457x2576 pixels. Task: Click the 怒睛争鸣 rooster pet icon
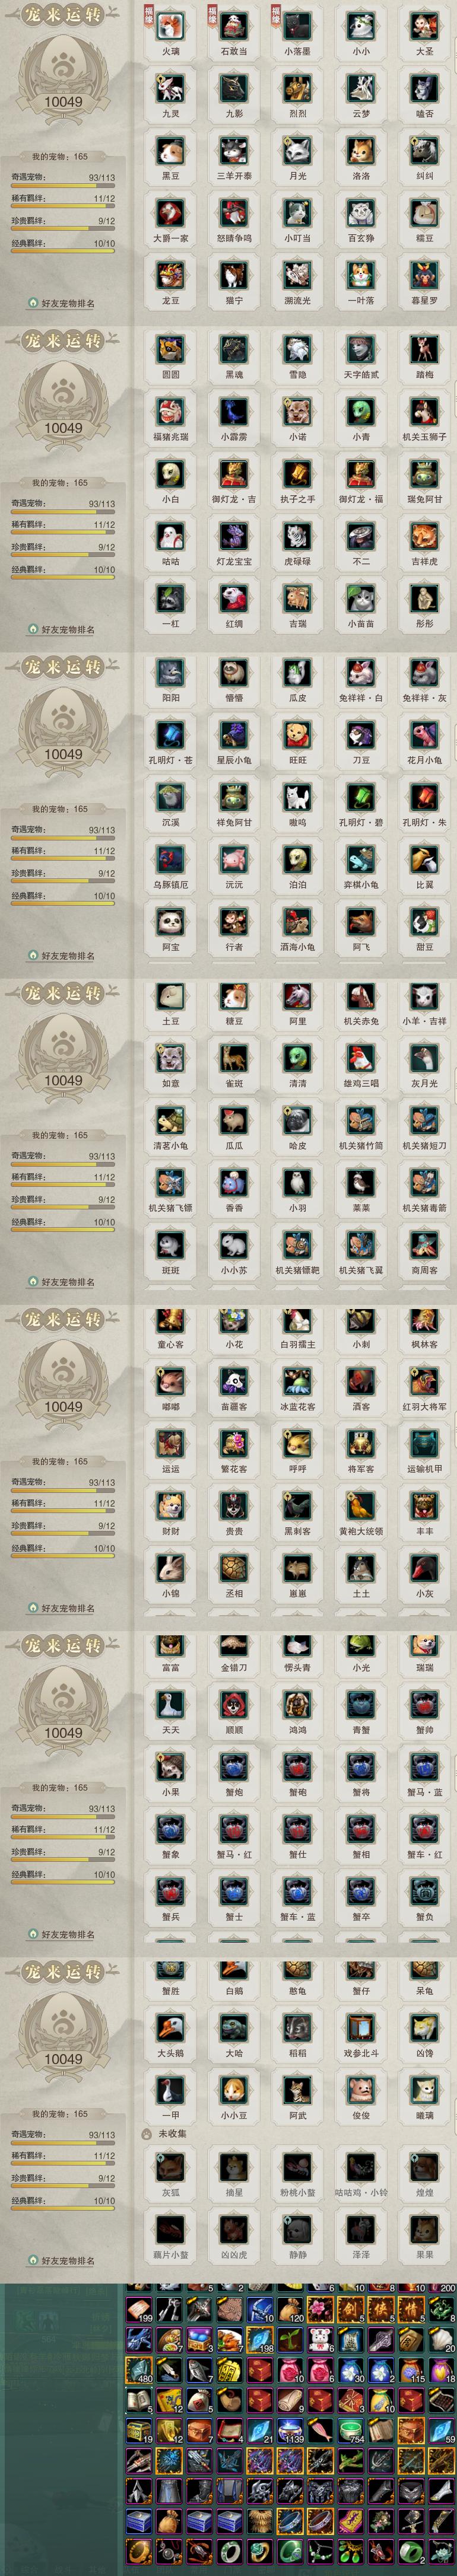[234, 213]
